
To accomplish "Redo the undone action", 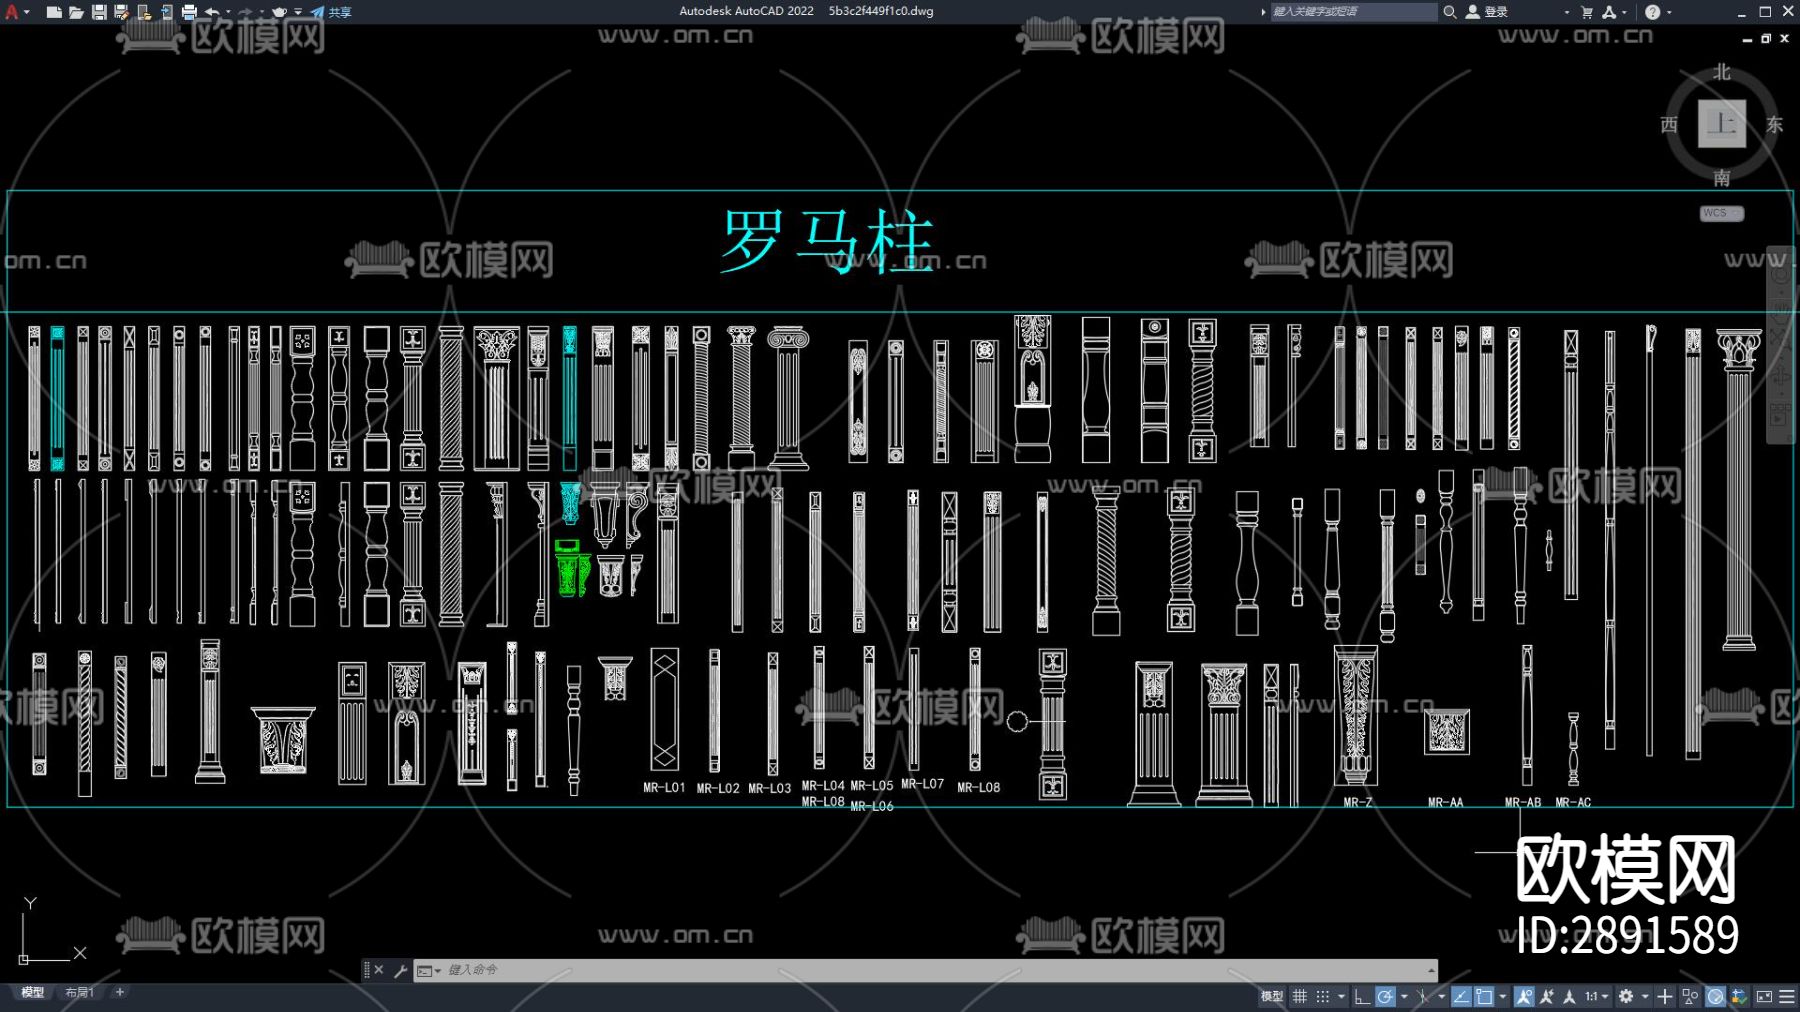I will click(x=246, y=12).
